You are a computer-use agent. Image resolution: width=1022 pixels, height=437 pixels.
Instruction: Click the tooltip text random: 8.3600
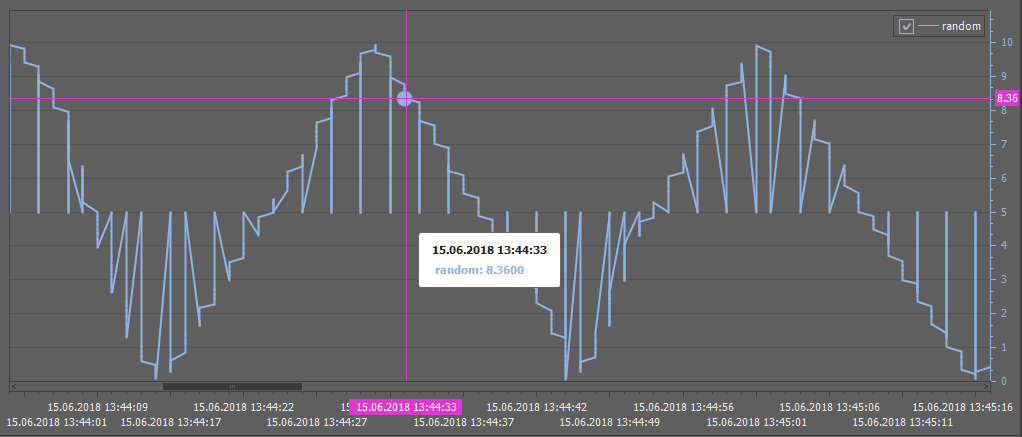pos(479,270)
